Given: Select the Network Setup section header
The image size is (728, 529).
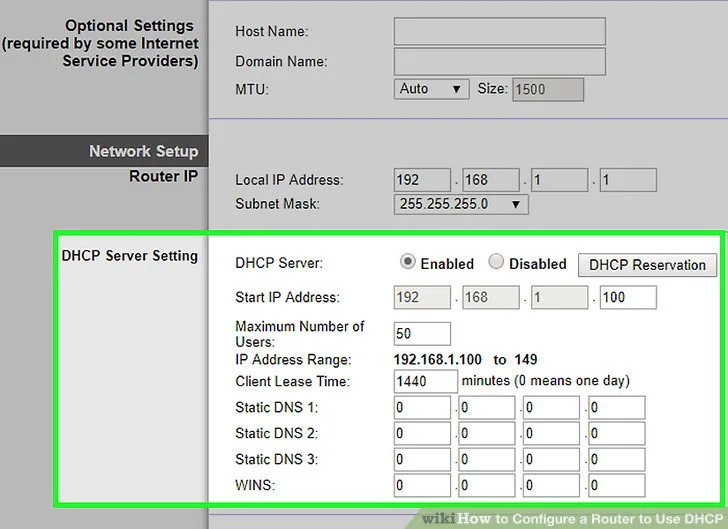Looking at the screenshot, I should [104, 151].
